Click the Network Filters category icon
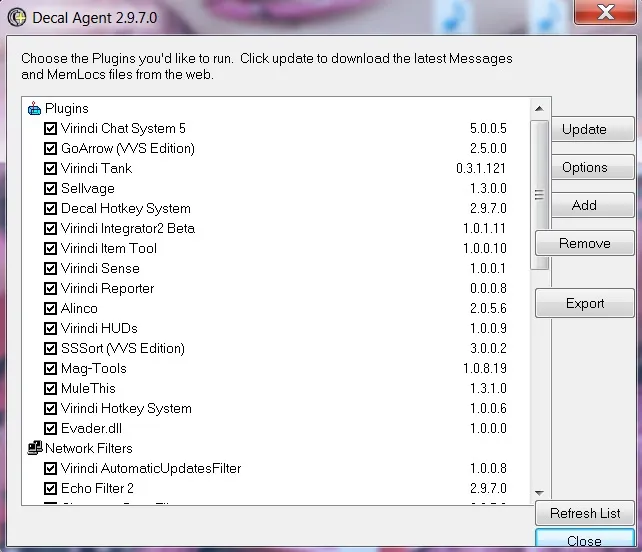642x552 pixels. (34, 448)
